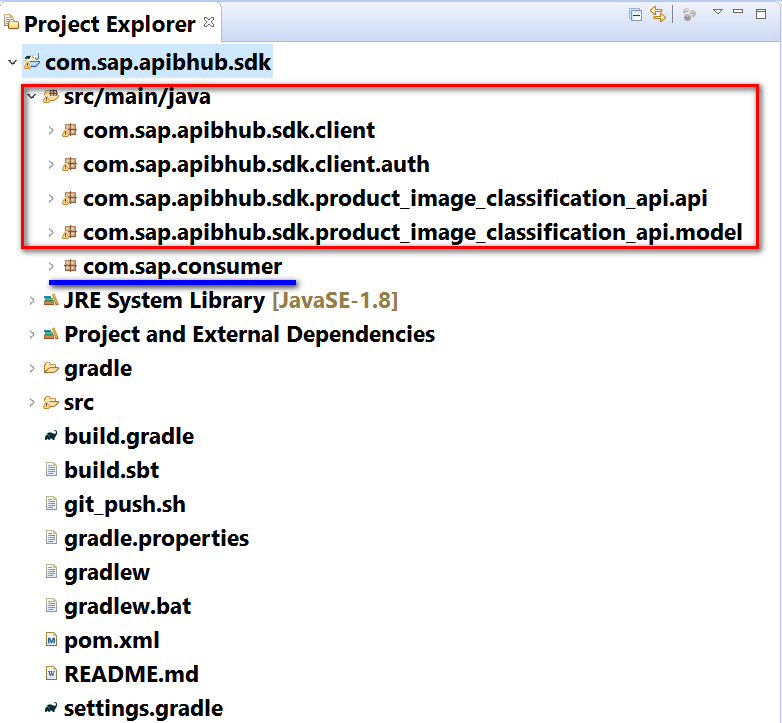Select product_image_classification_api.model package label
782x723 pixels.
[x=412, y=233]
